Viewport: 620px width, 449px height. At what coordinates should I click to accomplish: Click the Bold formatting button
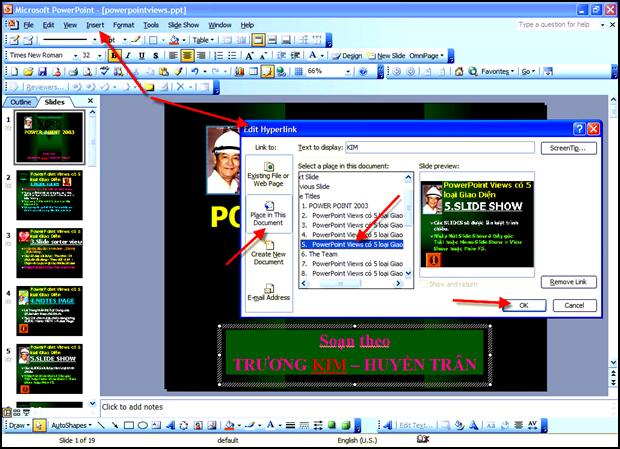[x=114, y=56]
